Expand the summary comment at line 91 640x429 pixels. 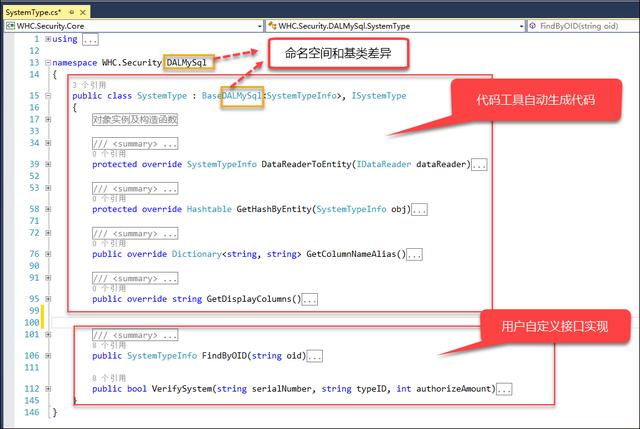point(48,278)
